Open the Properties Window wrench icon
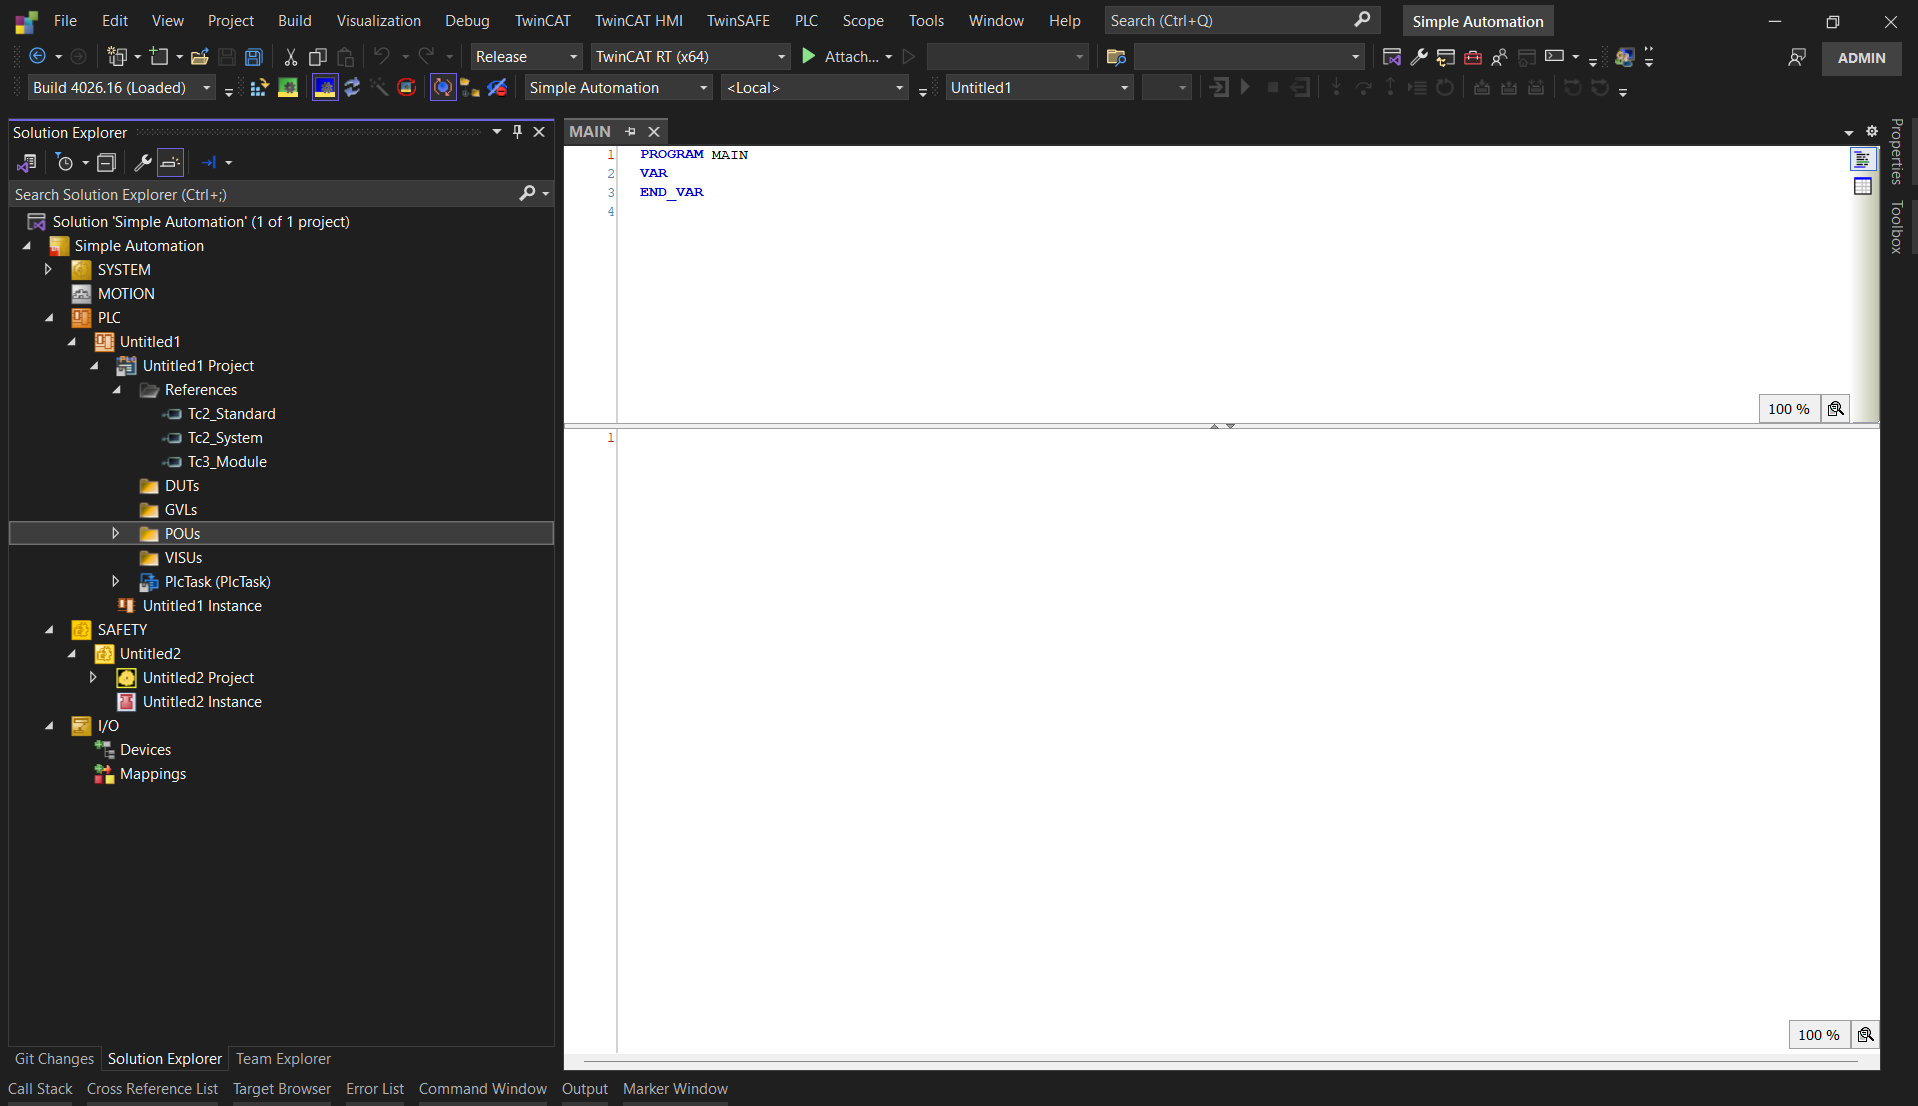The image size is (1918, 1106). click(1419, 57)
